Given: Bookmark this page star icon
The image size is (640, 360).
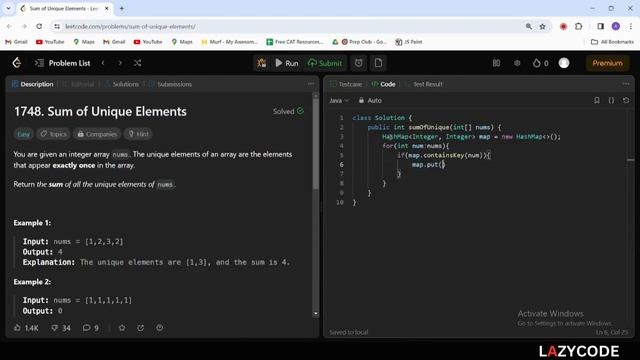Looking at the screenshot, I should (542, 26).
